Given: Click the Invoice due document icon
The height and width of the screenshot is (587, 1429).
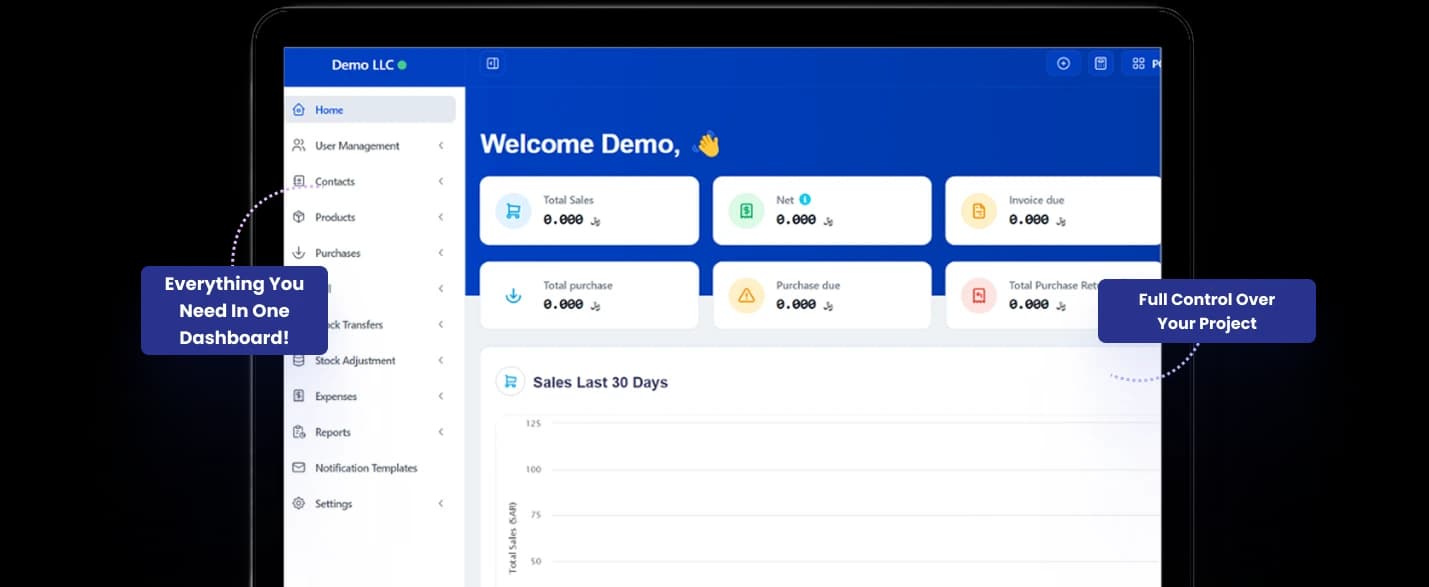Looking at the screenshot, I should click(978, 211).
